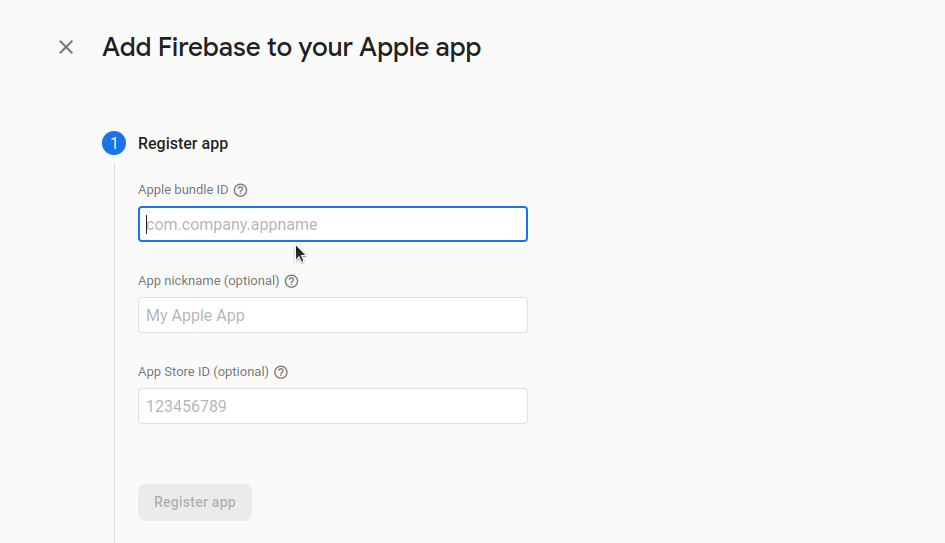Click the com.company.appname placeholder text

tap(232, 225)
